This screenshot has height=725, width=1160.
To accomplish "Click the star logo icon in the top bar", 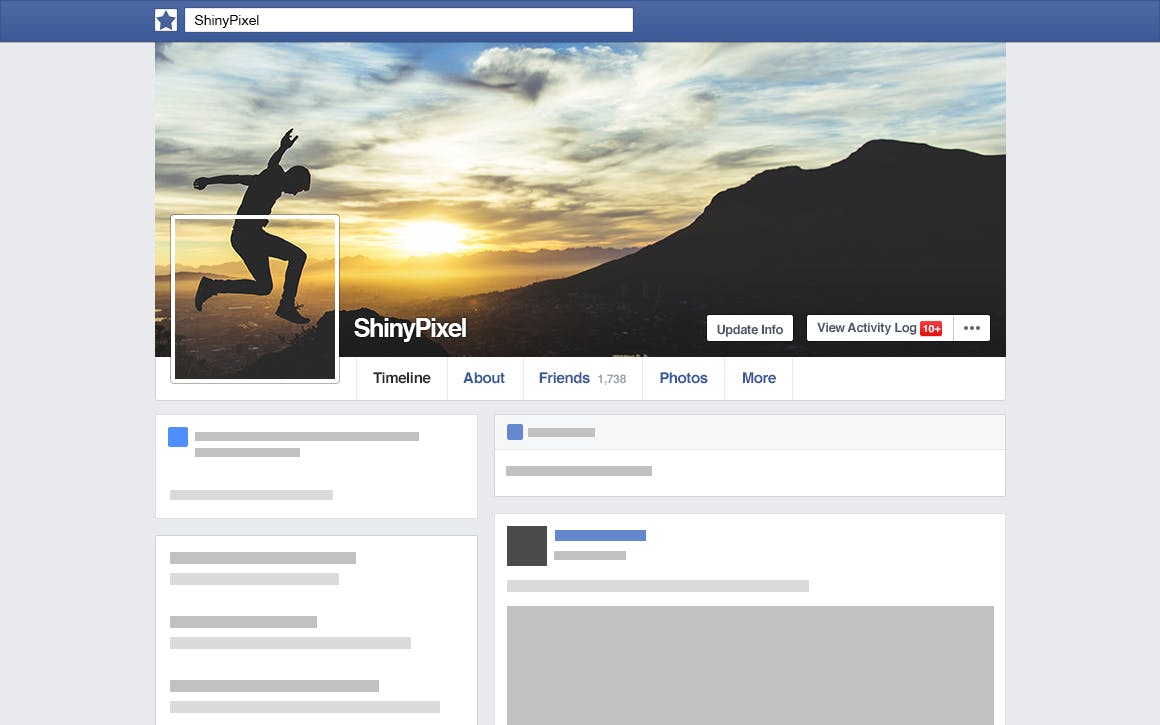I will point(166,20).
